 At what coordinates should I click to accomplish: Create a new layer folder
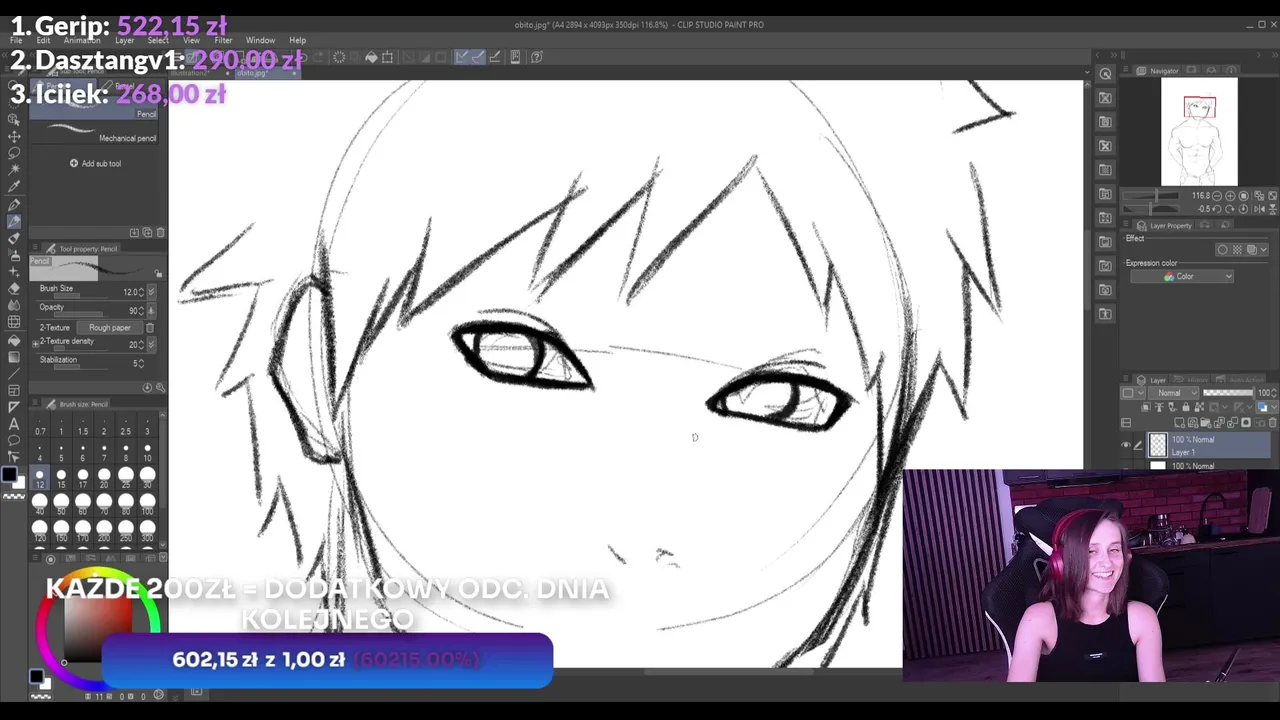[x=1205, y=423]
